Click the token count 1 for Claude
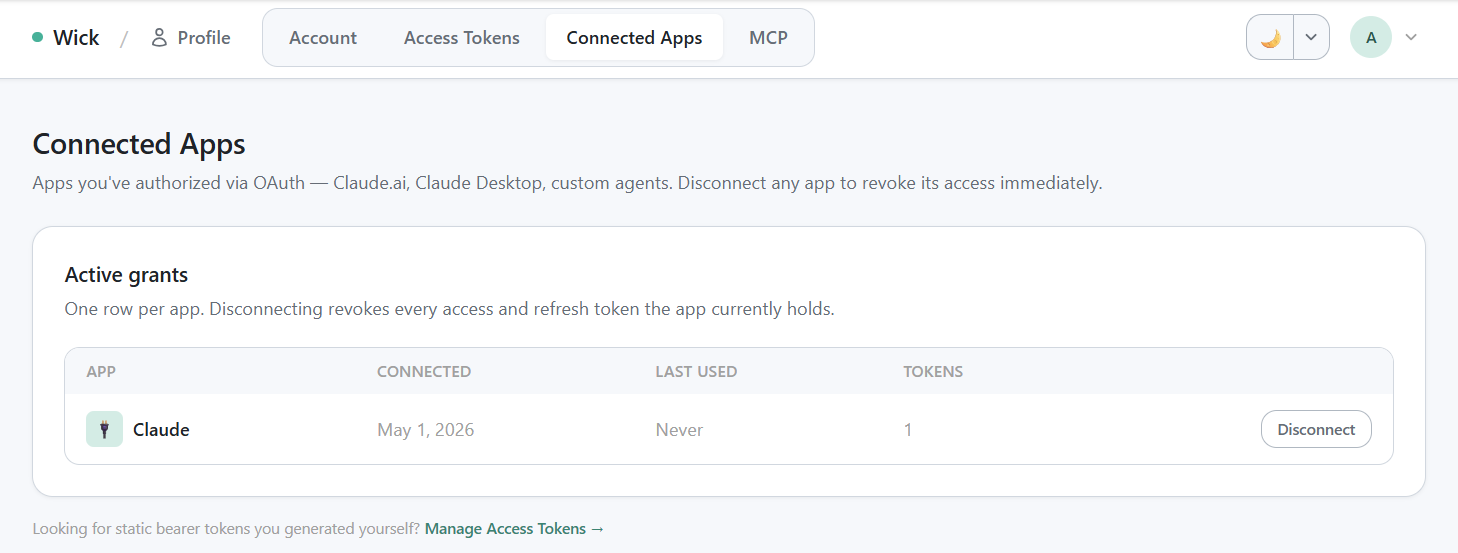 (x=908, y=430)
